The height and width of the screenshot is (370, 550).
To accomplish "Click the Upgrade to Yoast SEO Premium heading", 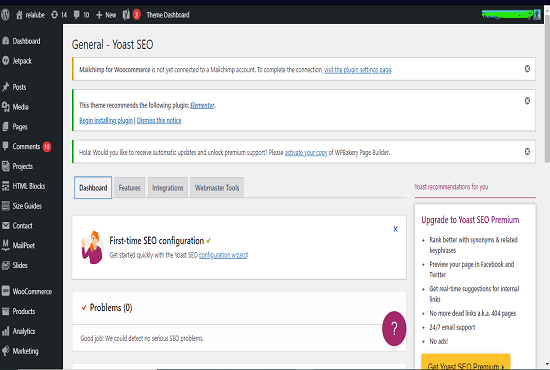I will [470, 220].
